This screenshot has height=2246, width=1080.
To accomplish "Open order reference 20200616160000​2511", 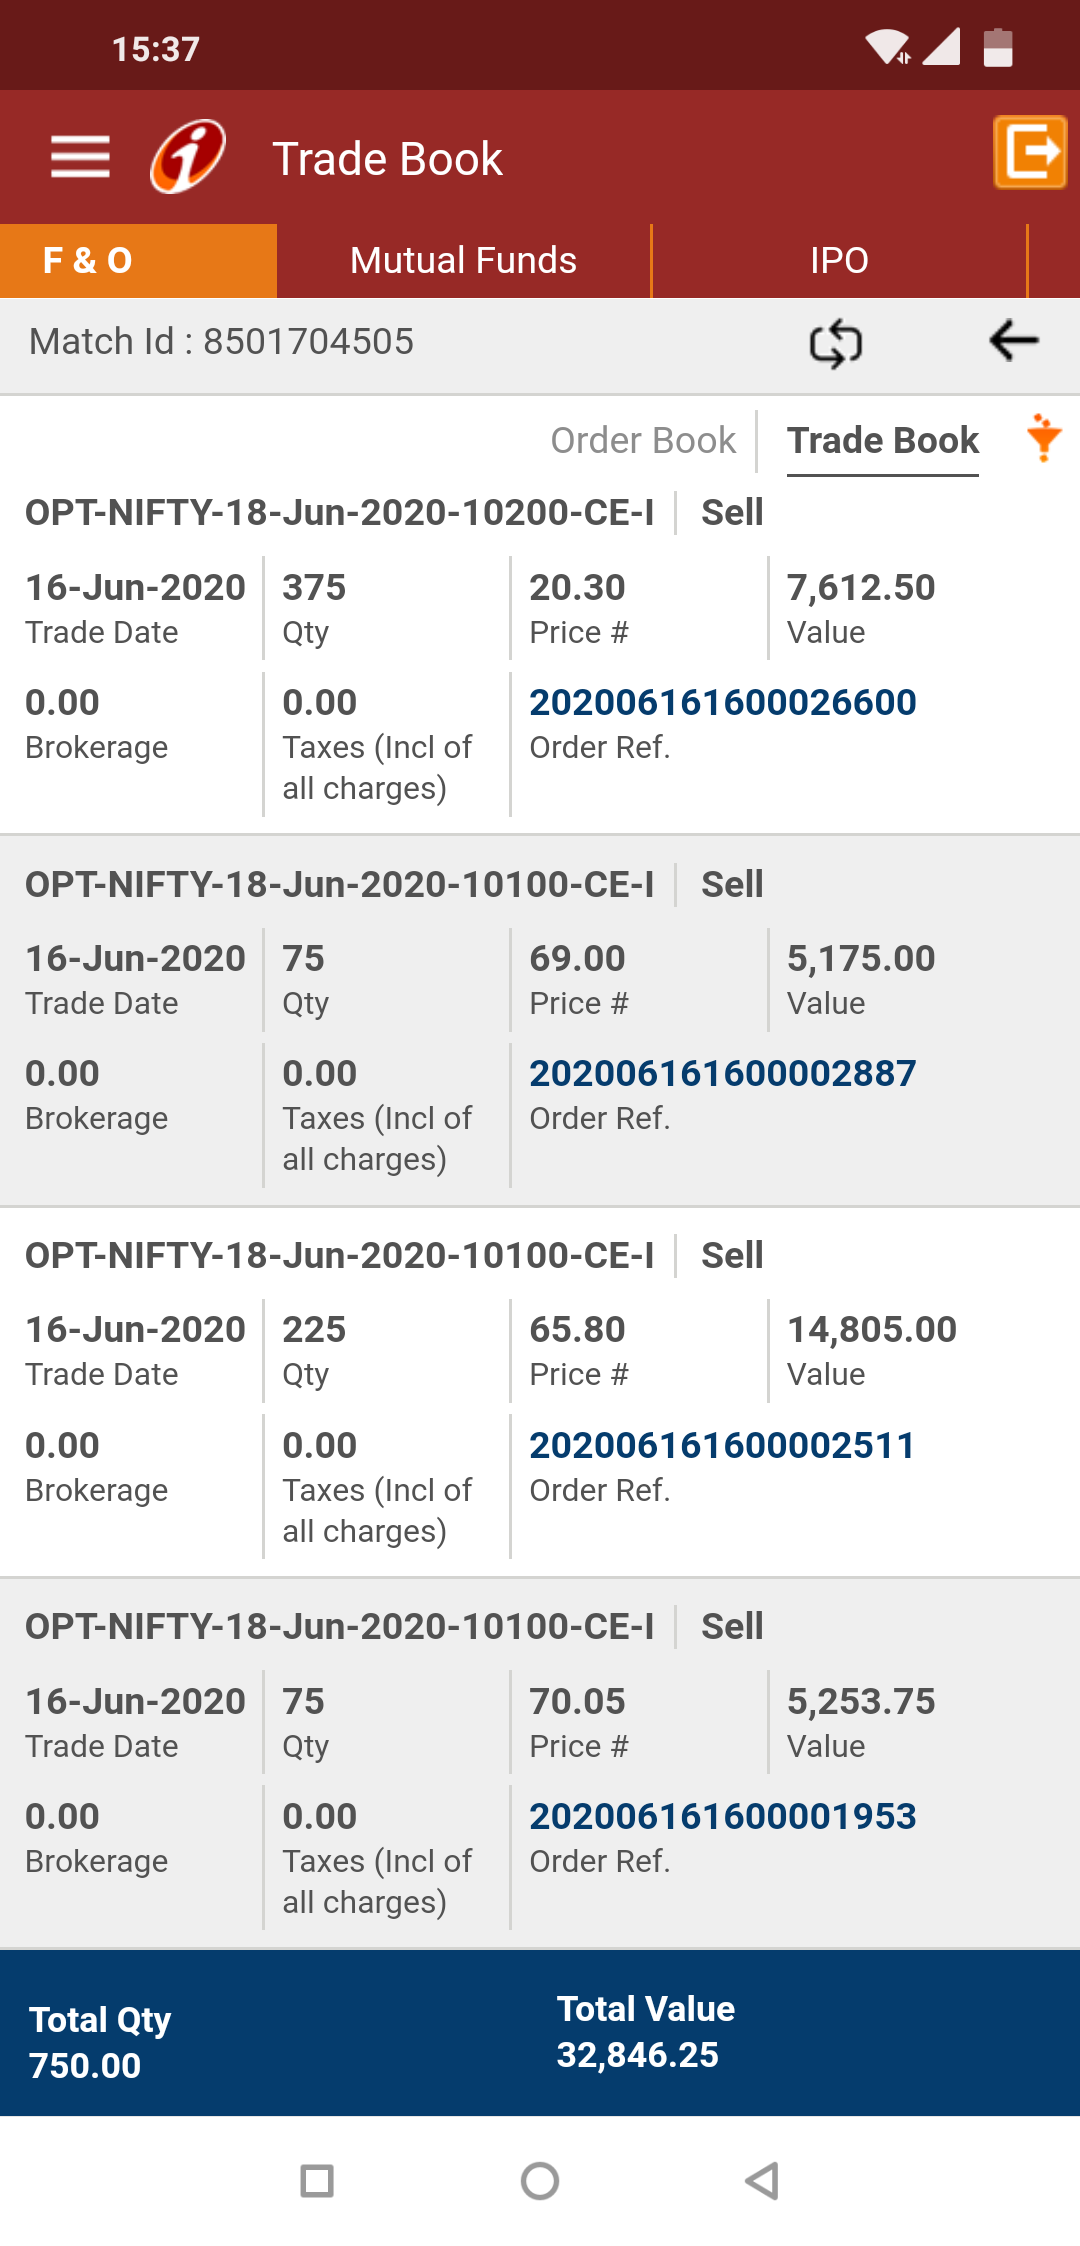I will click(x=722, y=1446).
